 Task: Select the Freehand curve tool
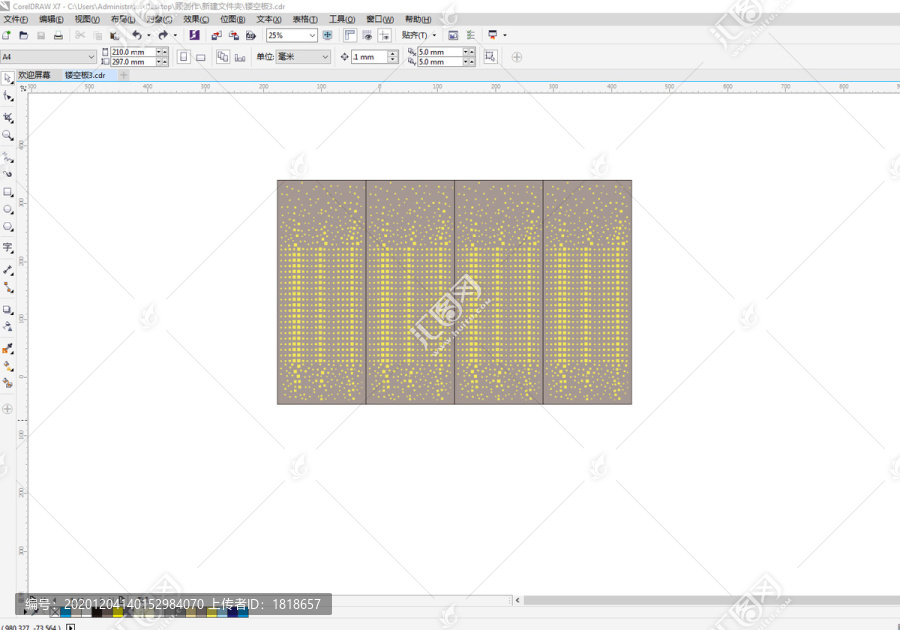pyautogui.click(x=7, y=157)
